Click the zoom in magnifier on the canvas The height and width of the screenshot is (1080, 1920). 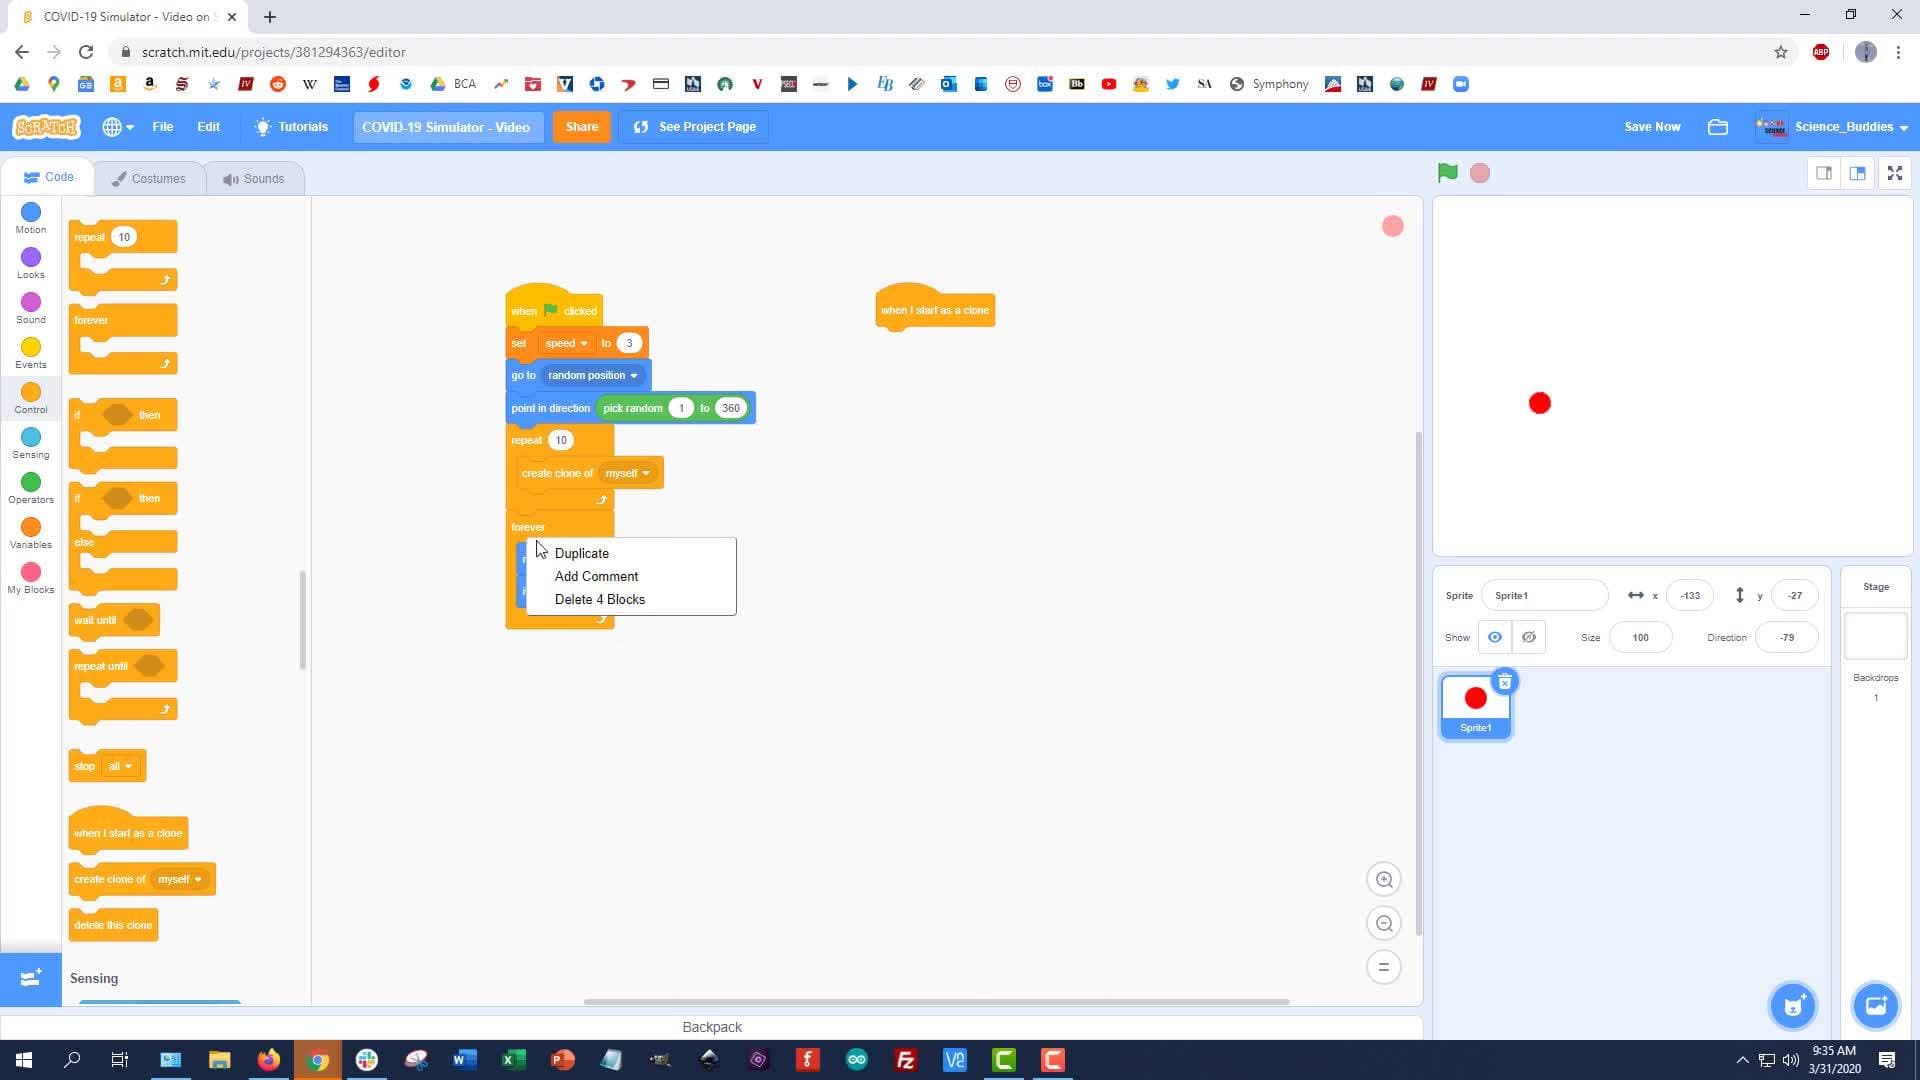[1384, 879]
